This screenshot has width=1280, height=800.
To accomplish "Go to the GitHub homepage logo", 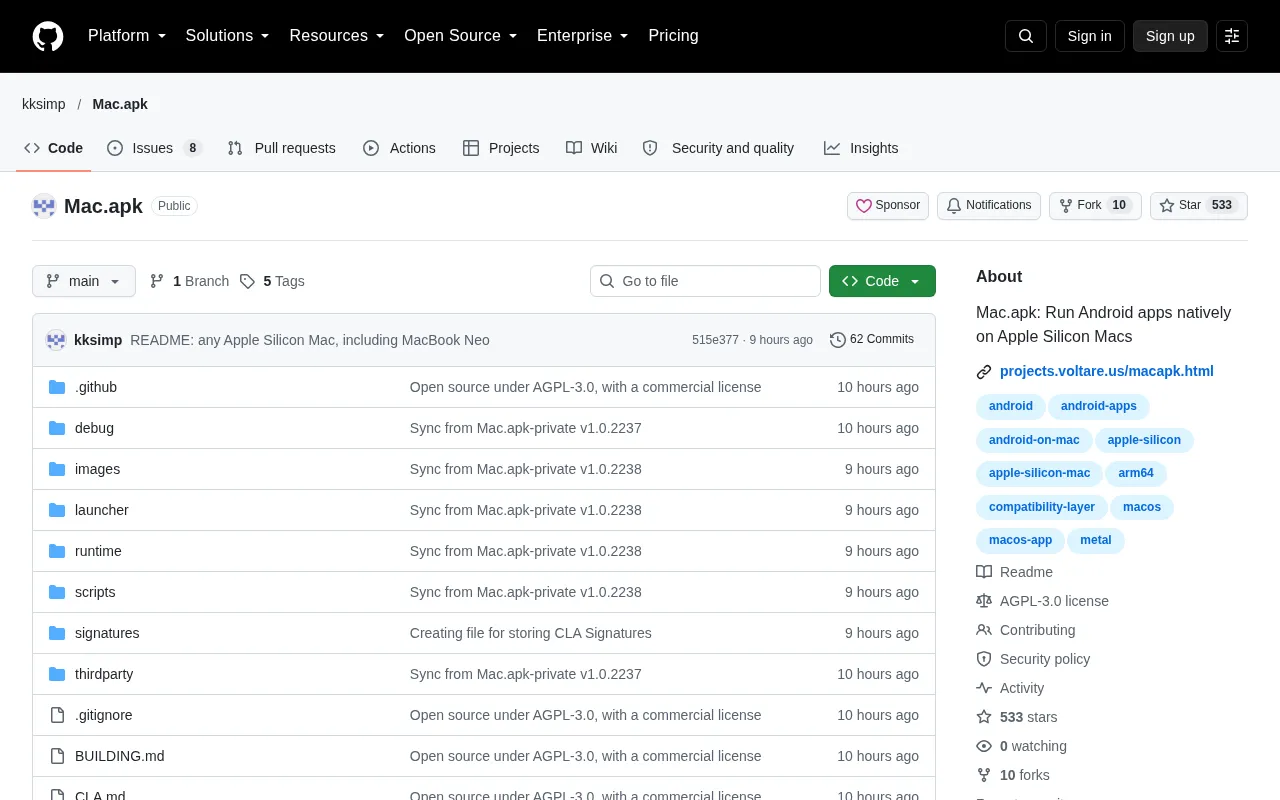I will (48, 36).
